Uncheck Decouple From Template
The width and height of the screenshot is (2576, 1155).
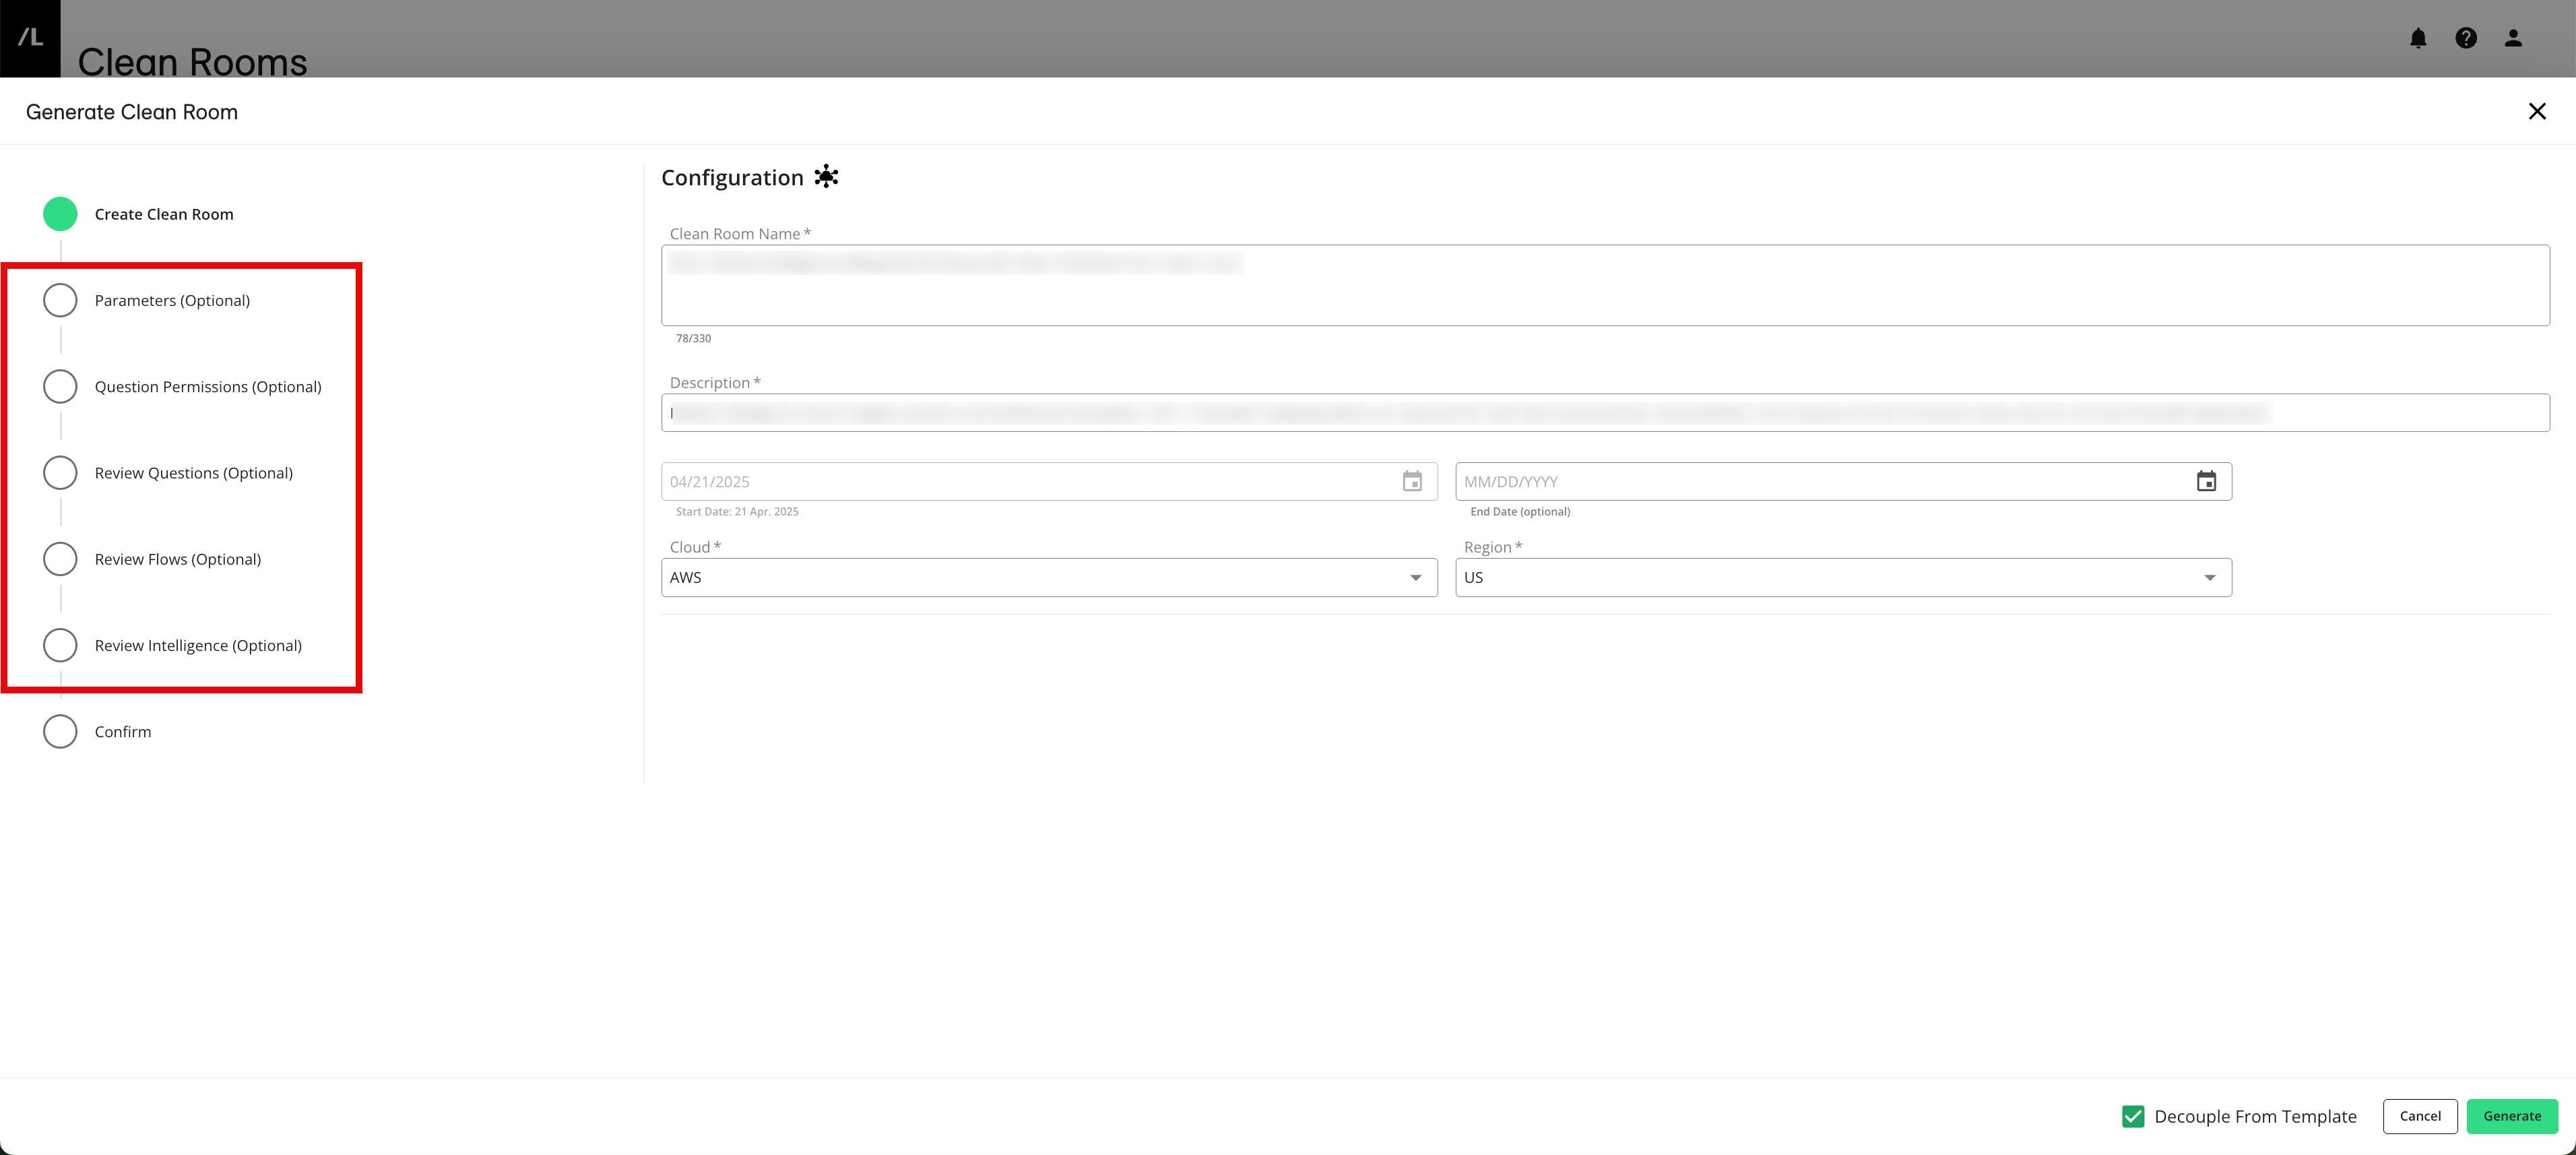click(2133, 1116)
